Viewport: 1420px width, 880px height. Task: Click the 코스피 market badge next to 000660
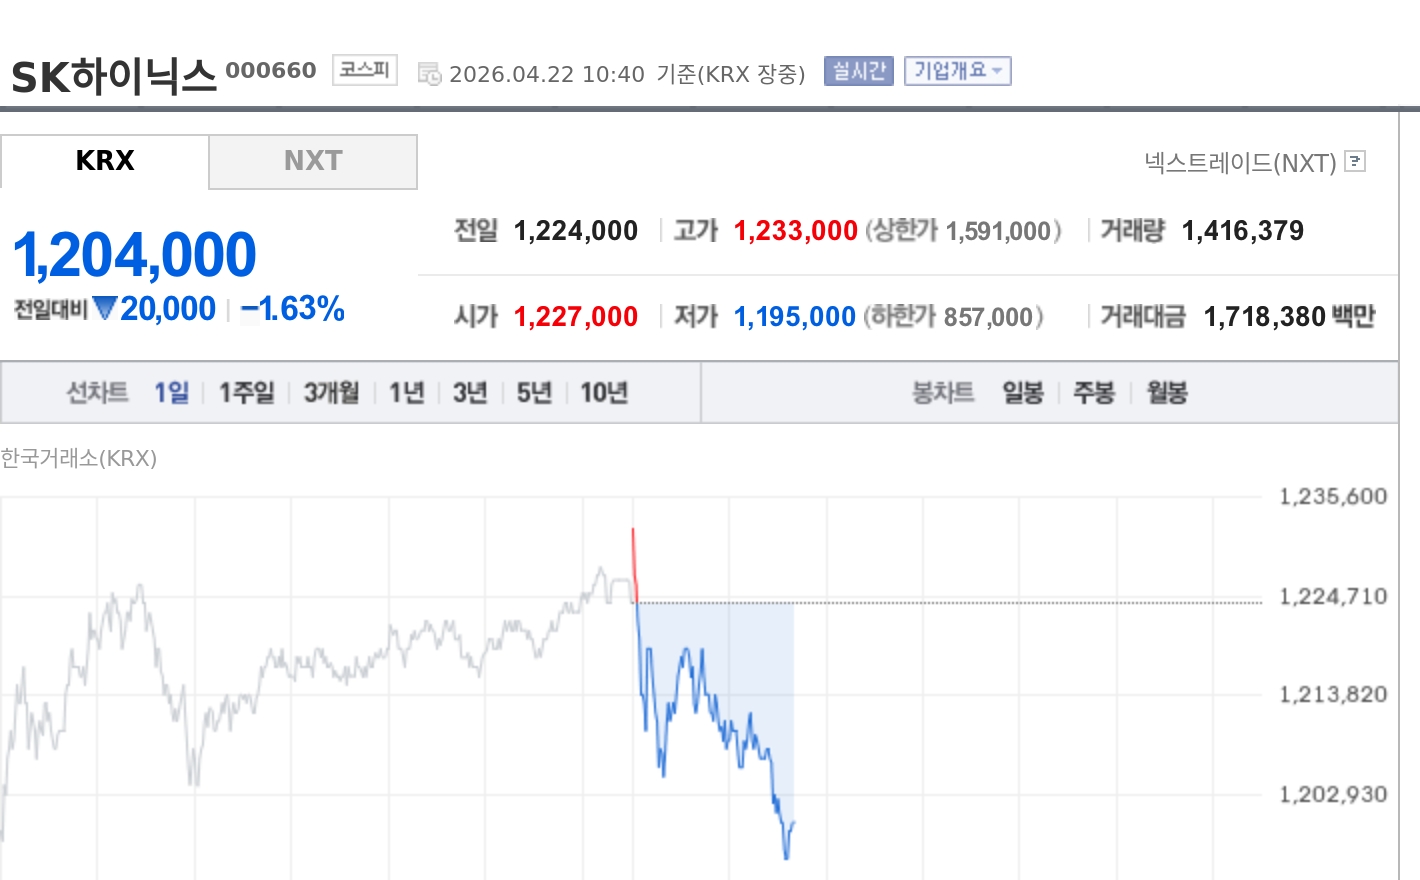(363, 70)
